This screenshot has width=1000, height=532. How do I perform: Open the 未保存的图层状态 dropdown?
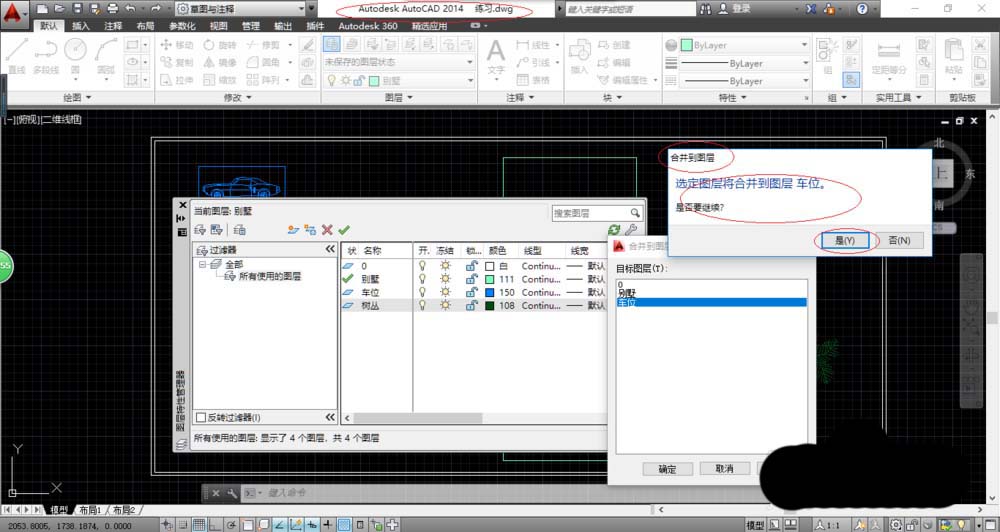tap(399, 62)
